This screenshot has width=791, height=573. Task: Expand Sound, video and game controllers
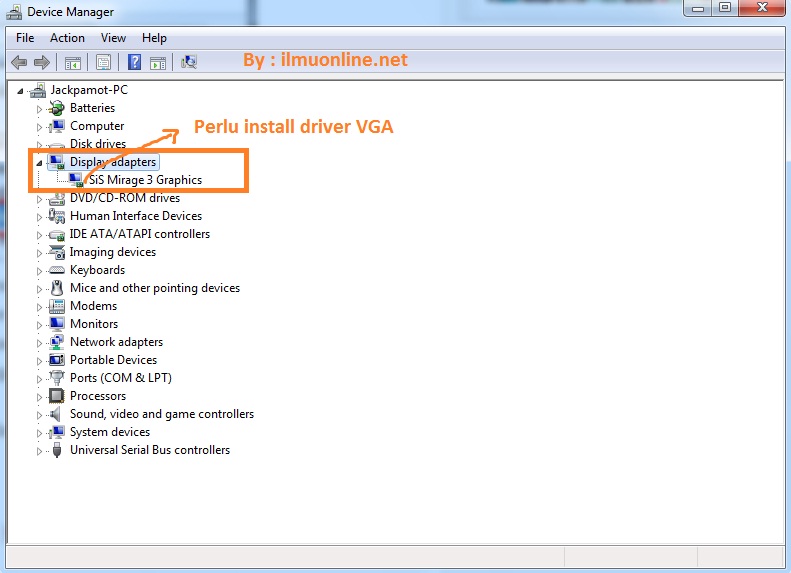[x=40, y=414]
